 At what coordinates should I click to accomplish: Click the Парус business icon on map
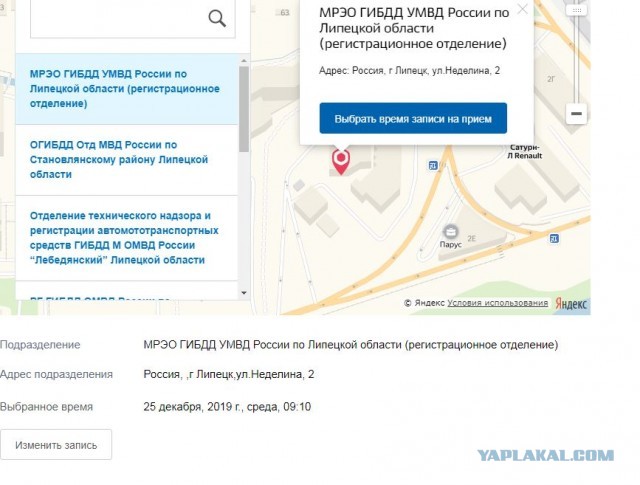click(x=451, y=232)
